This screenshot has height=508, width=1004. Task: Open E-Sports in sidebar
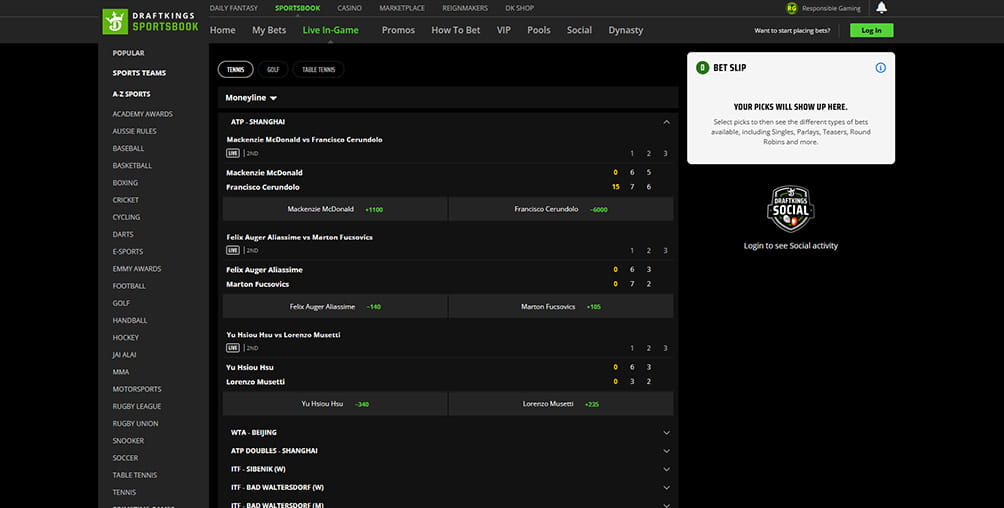(127, 252)
